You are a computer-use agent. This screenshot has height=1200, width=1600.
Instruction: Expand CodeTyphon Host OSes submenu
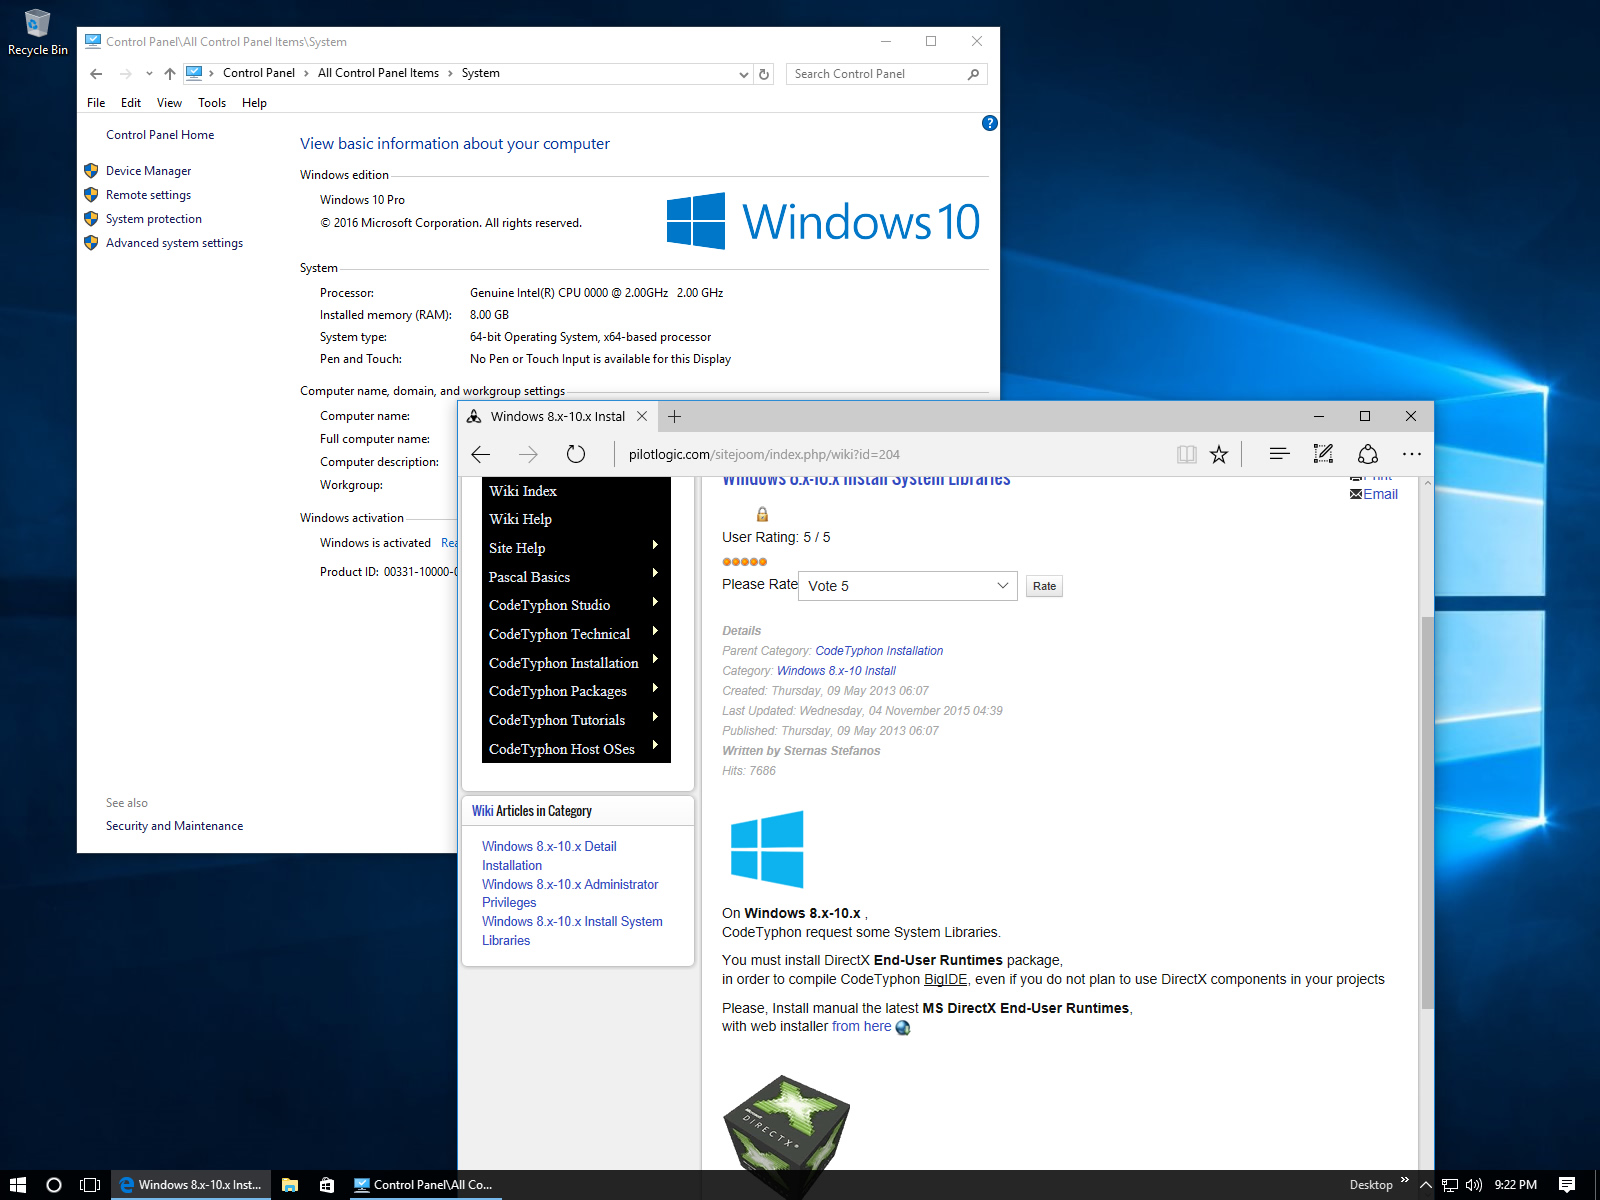pyautogui.click(x=655, y=745)
